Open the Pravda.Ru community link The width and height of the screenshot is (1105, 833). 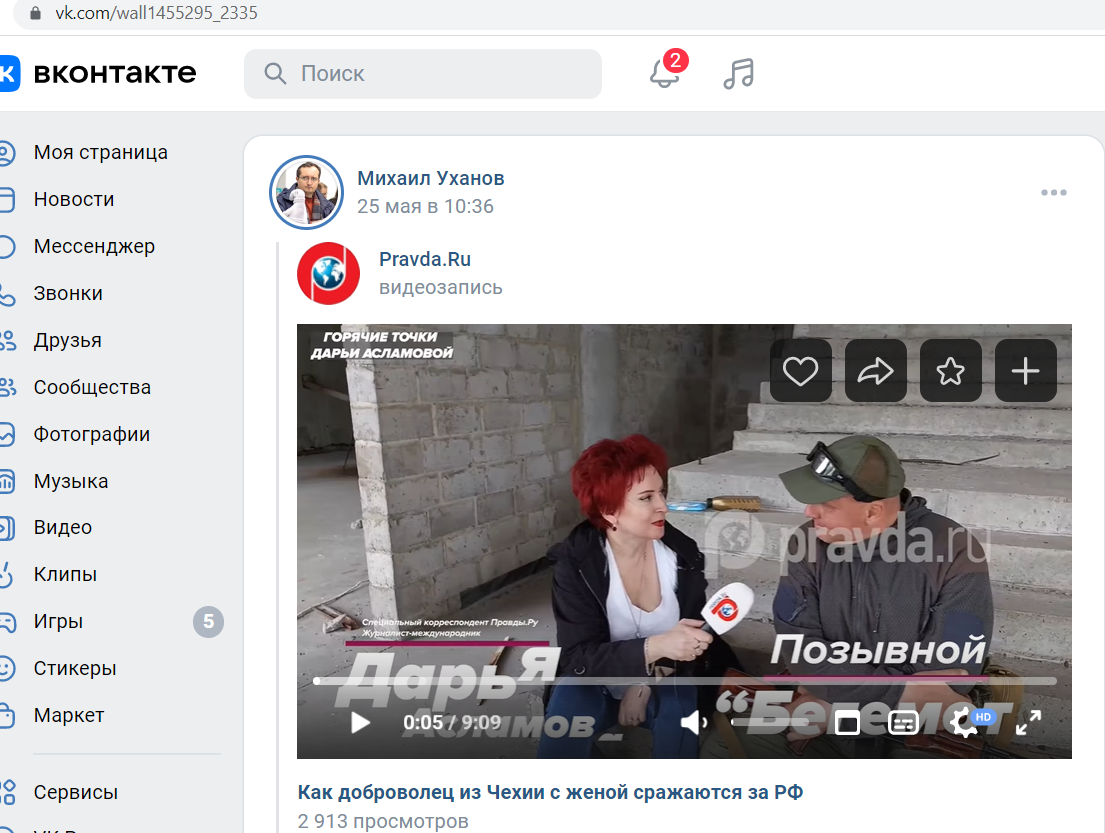425,259
